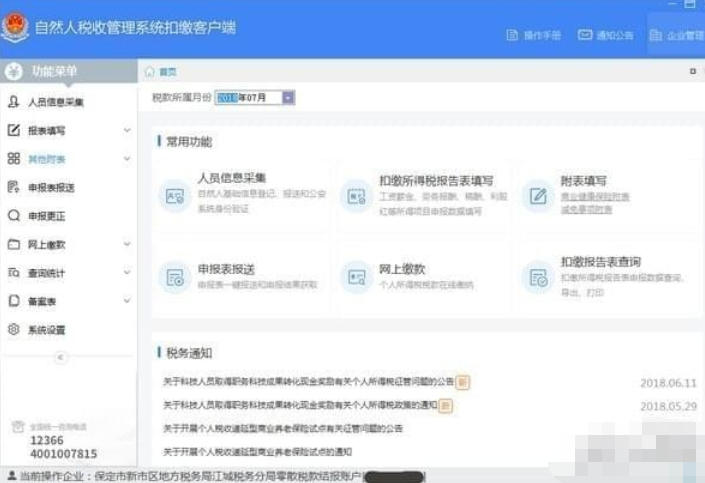Click the 当前操作企业 status bar text
The width and height of the screenshot is (705, 483).
pyautogui.click(x=191, y=476)
